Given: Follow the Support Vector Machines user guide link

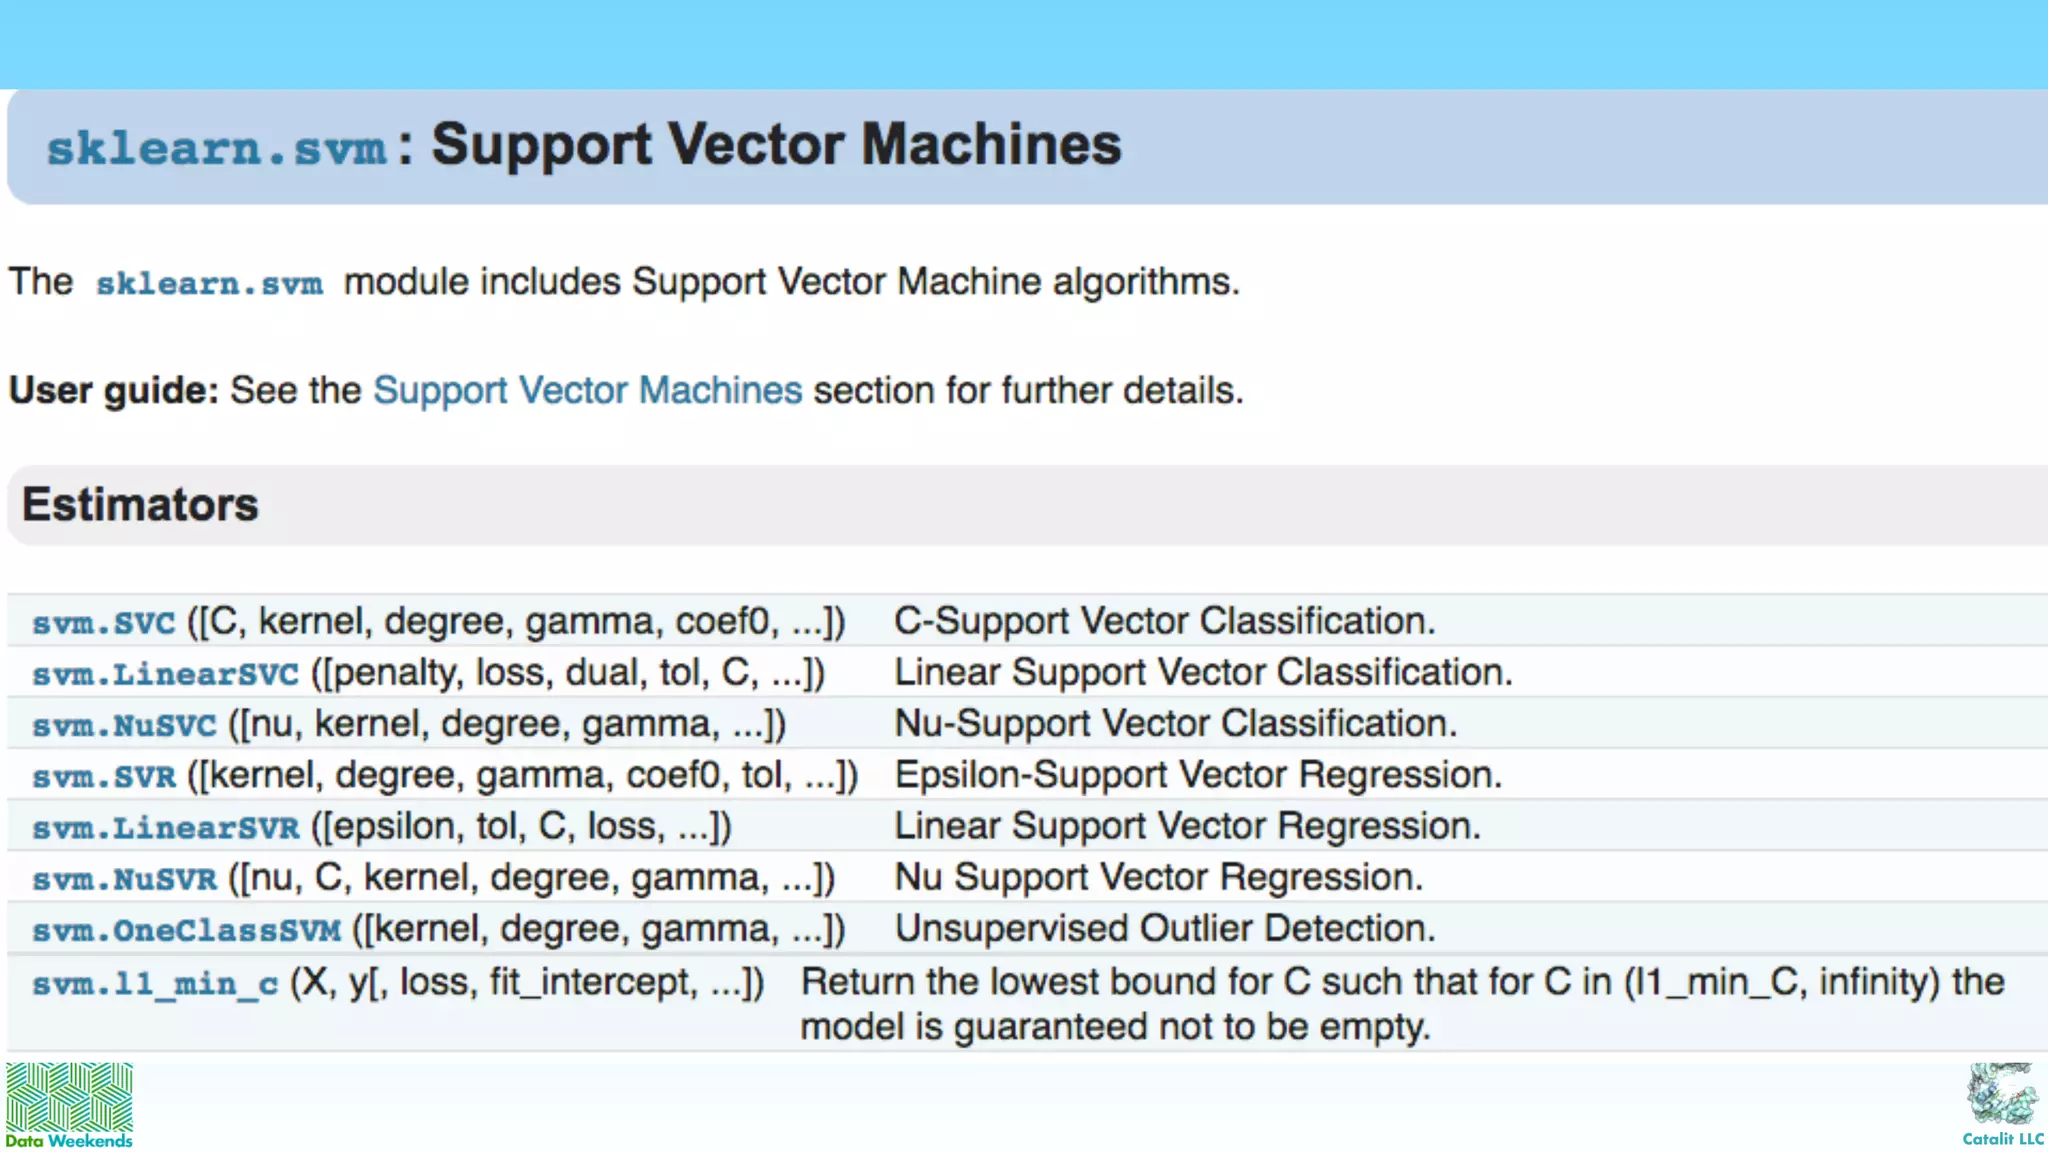Looking at the screenshot, I should 587,390.
